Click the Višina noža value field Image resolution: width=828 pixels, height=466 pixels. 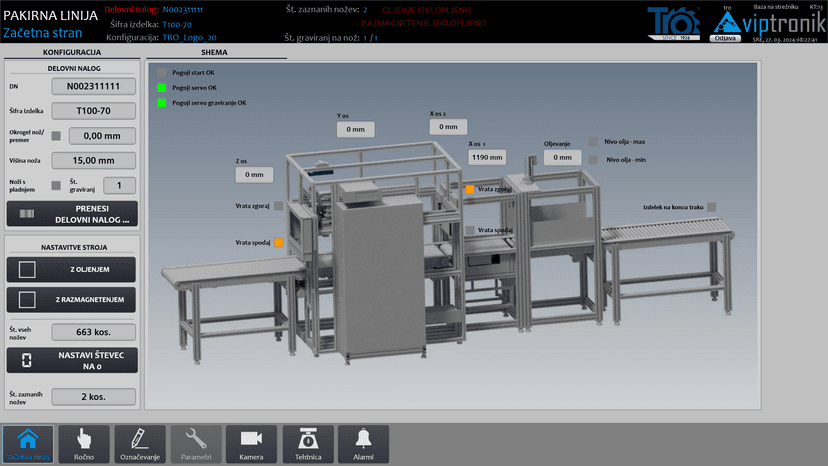pos(93,160)
